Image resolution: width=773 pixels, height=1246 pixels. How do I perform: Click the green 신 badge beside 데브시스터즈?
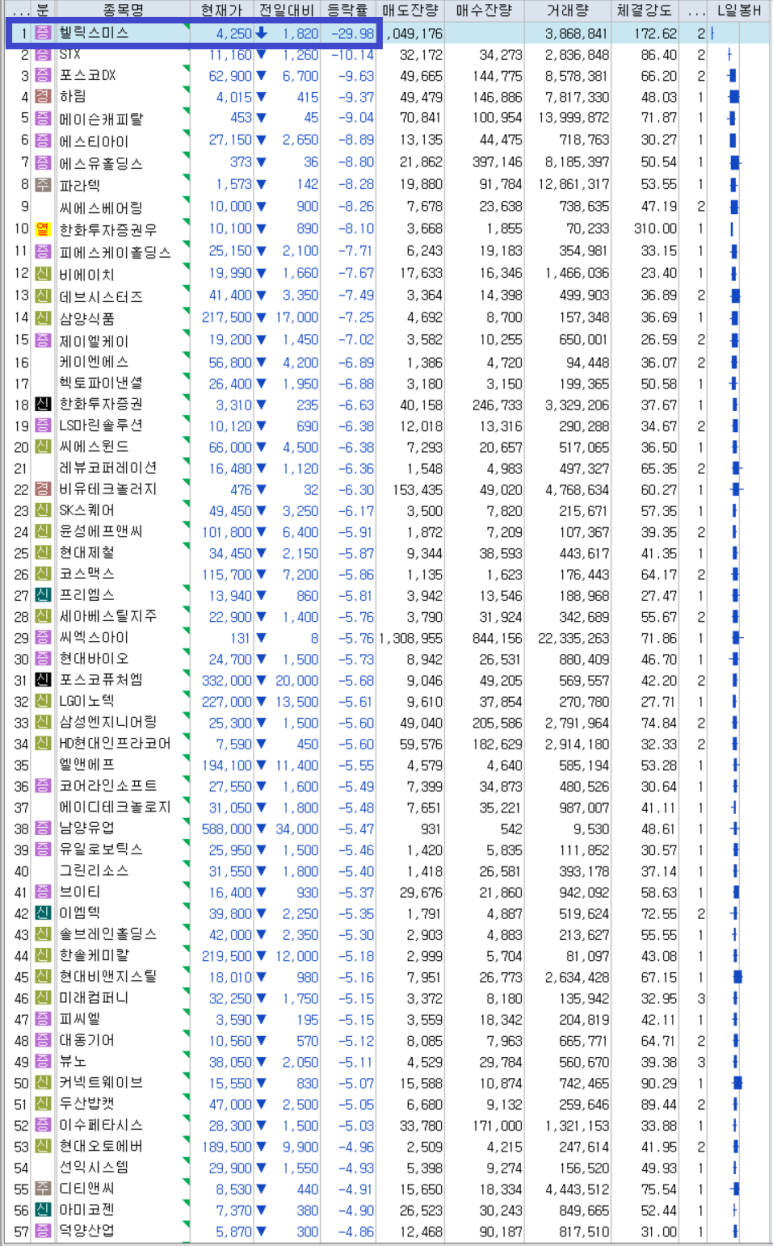[42, 296]
